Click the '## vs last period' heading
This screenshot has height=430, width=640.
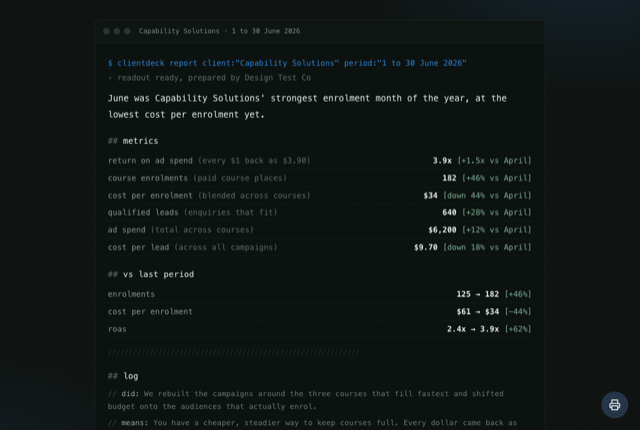click(151, 274)
